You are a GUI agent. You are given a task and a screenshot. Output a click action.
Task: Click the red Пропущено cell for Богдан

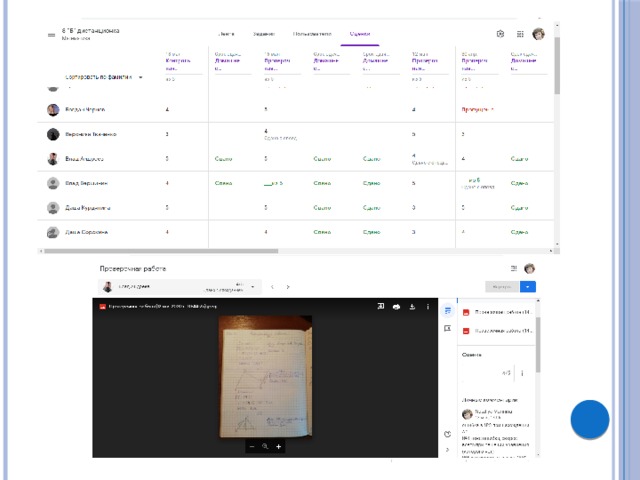point(478,109)
